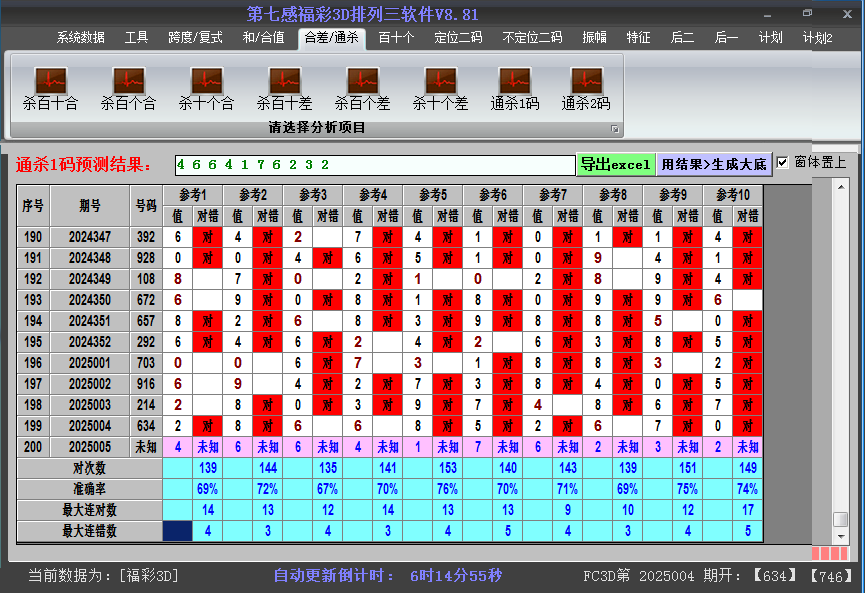This screenshot has width=865, height=593.
Task: Switch to the 后二 tab
Action: [682, 38]
